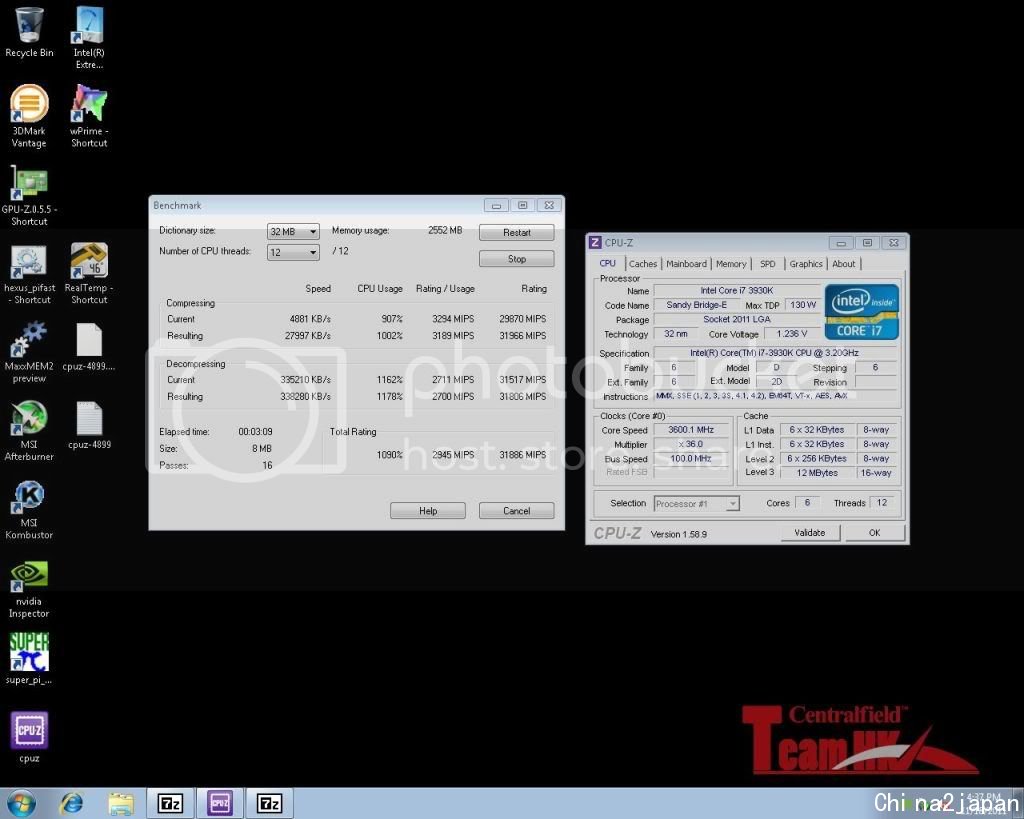Image resolution: width=1024 pixels, height=819 pixels.
Task: Select the wPrime shortcut icon
Action: (x=89, y=116)
